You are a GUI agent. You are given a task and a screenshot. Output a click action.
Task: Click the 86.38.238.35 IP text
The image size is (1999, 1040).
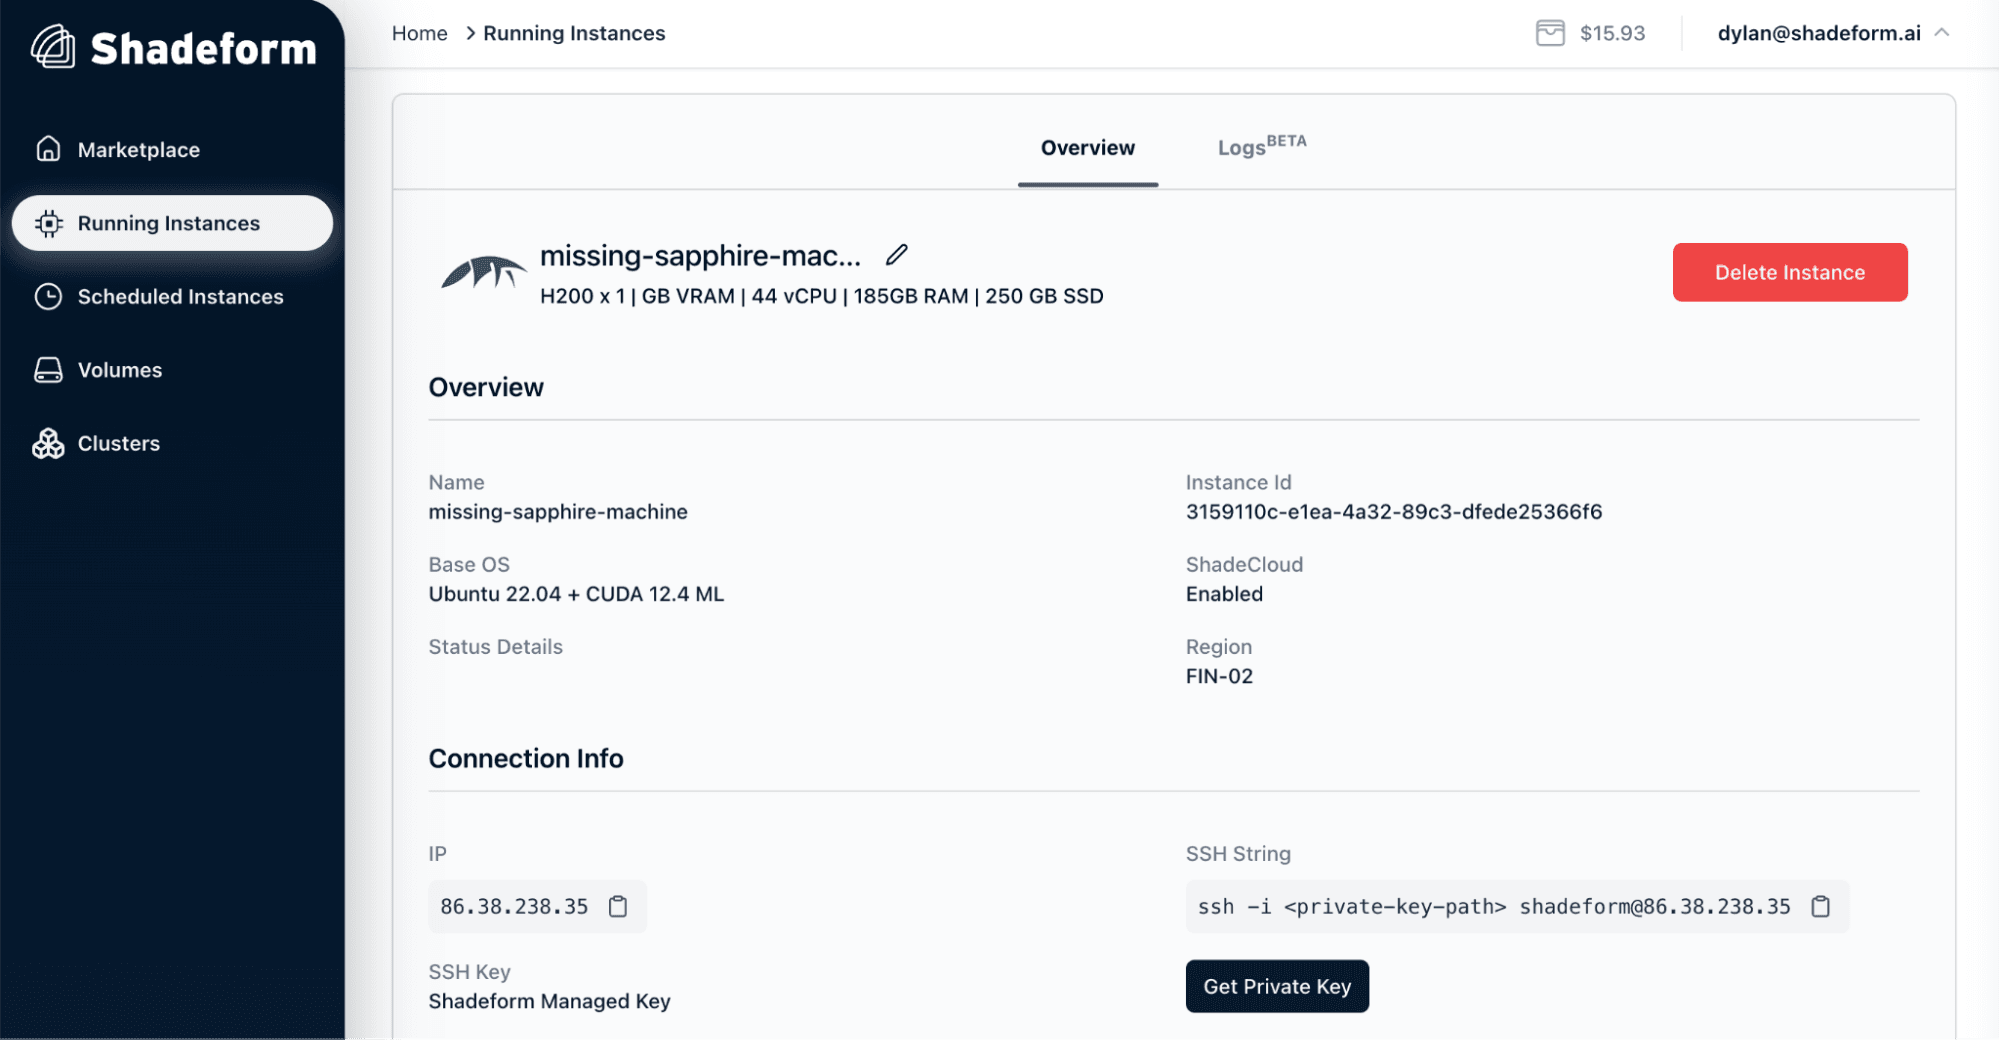514,906
